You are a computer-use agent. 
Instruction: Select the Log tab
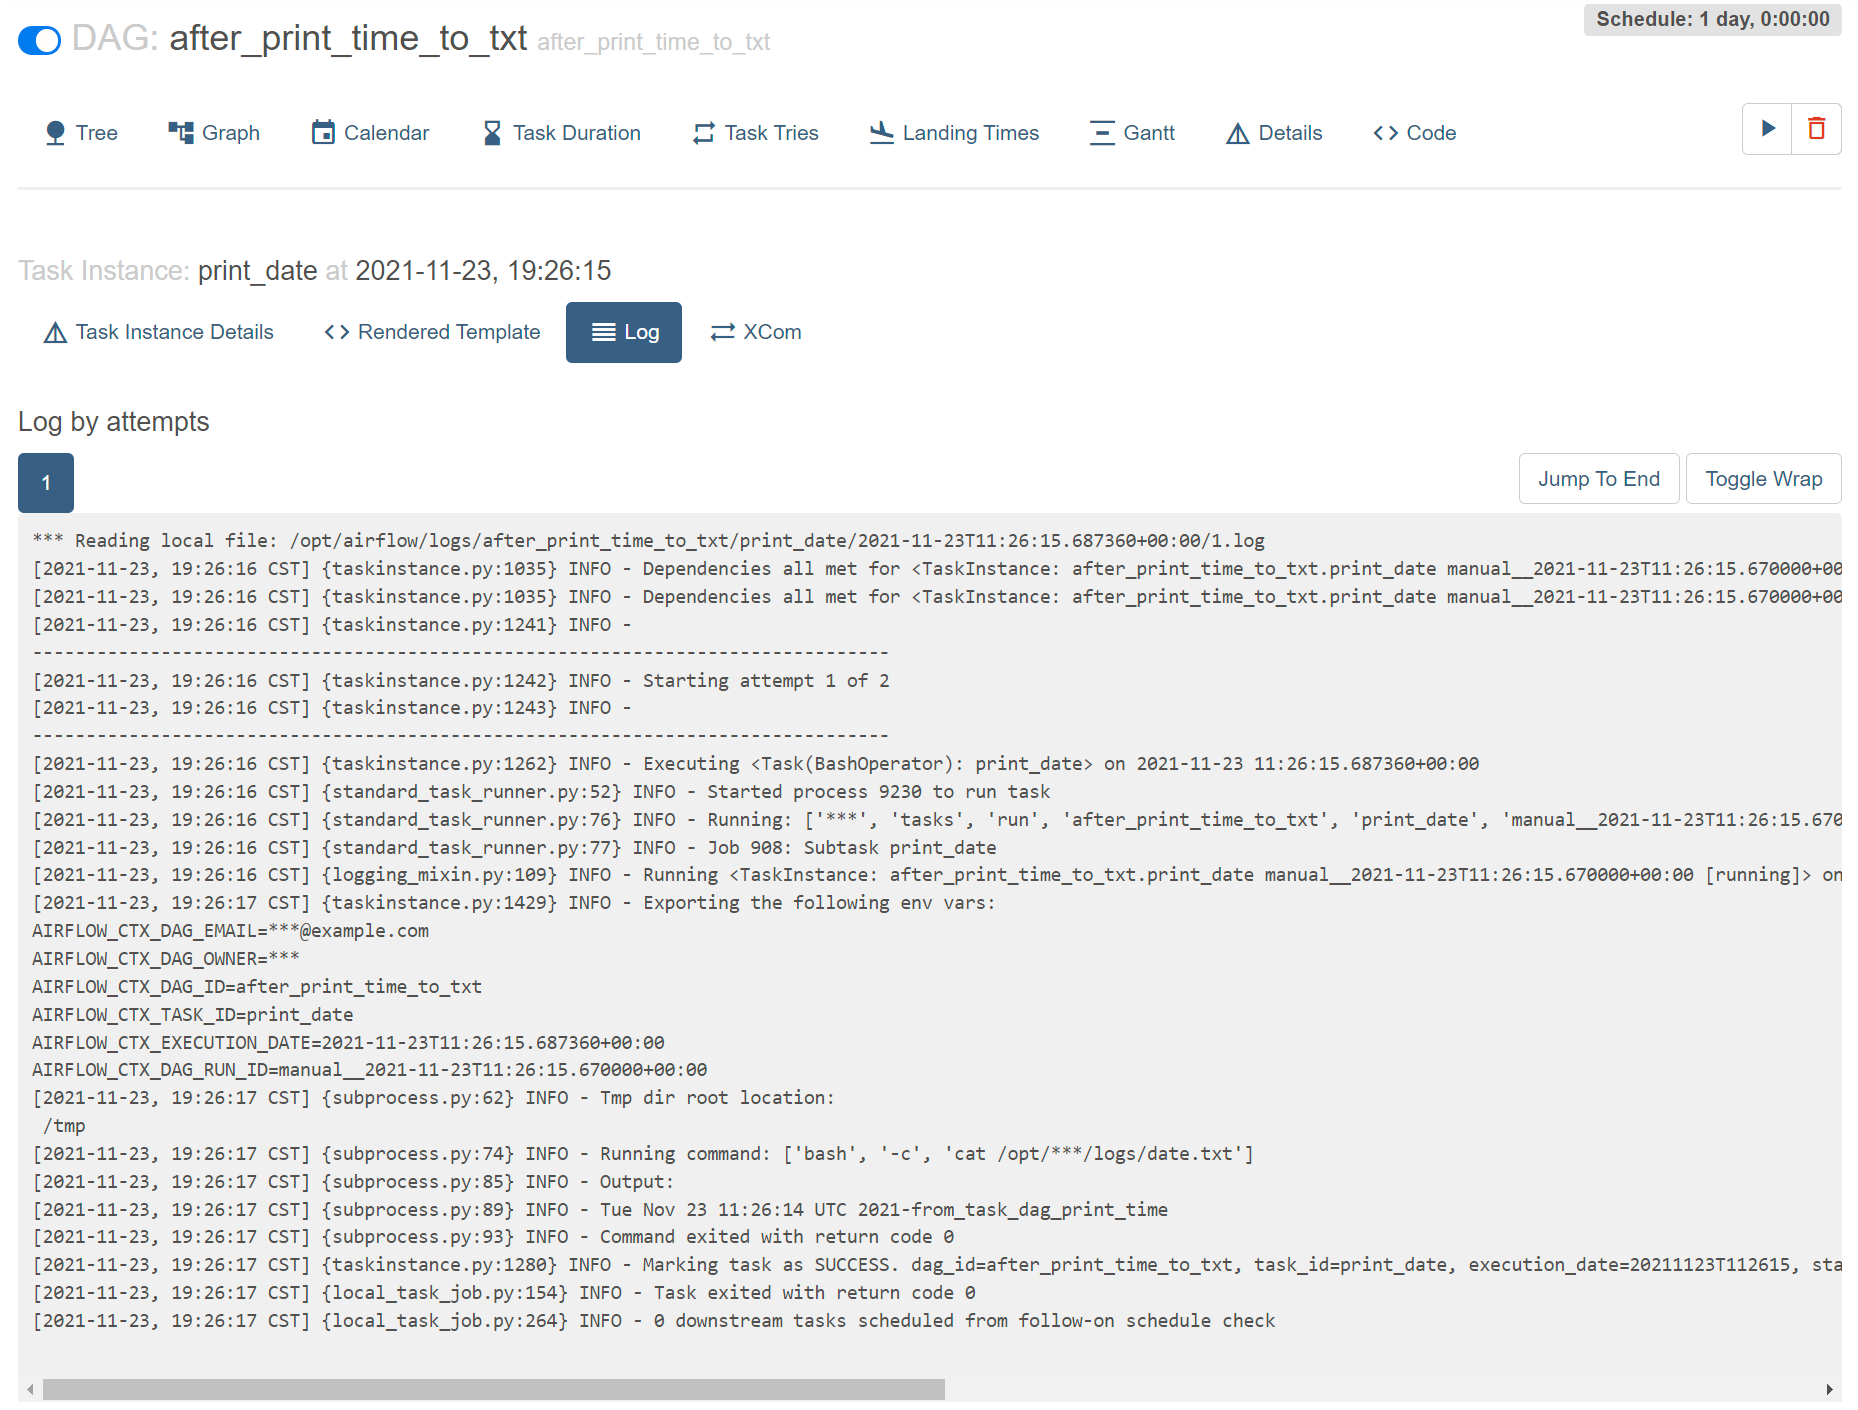tap(624, 332)
